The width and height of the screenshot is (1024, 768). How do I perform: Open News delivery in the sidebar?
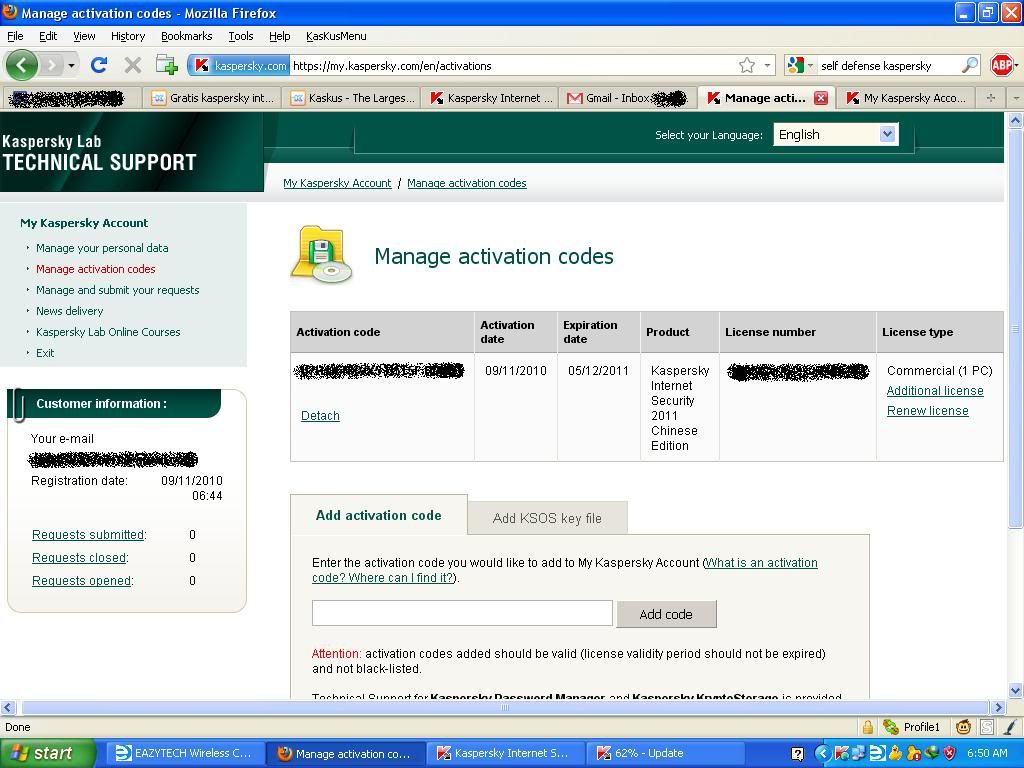point(69,311)
